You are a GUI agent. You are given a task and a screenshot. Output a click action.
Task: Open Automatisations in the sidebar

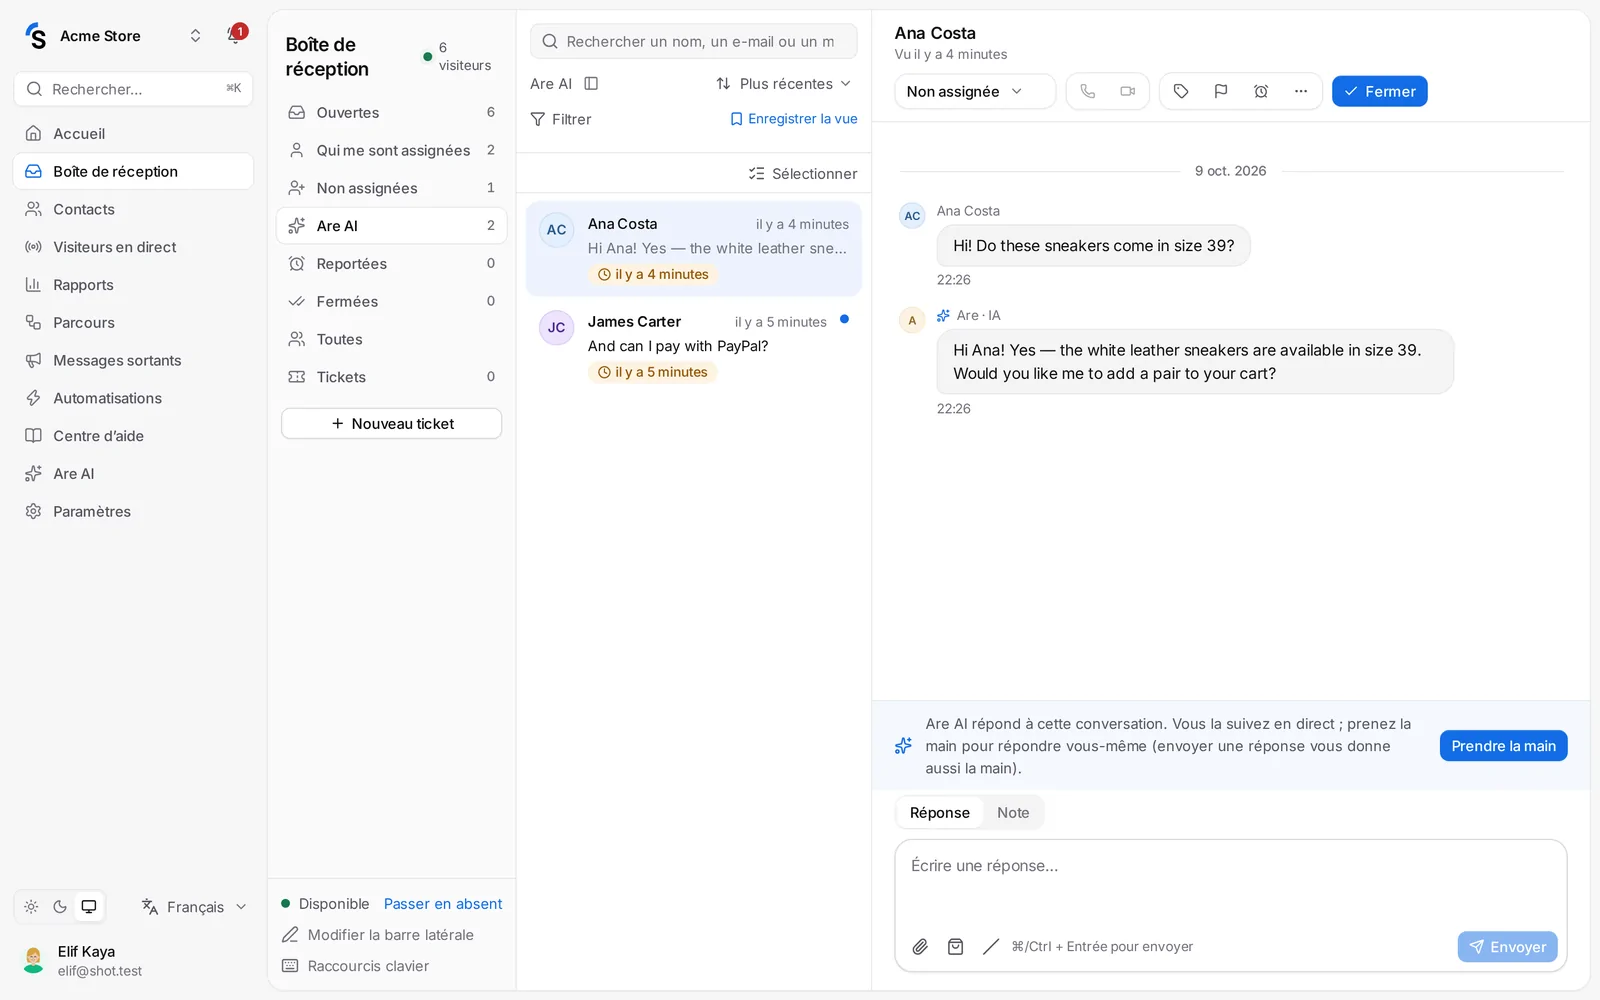pyautogui.click(x=133, y=398)
